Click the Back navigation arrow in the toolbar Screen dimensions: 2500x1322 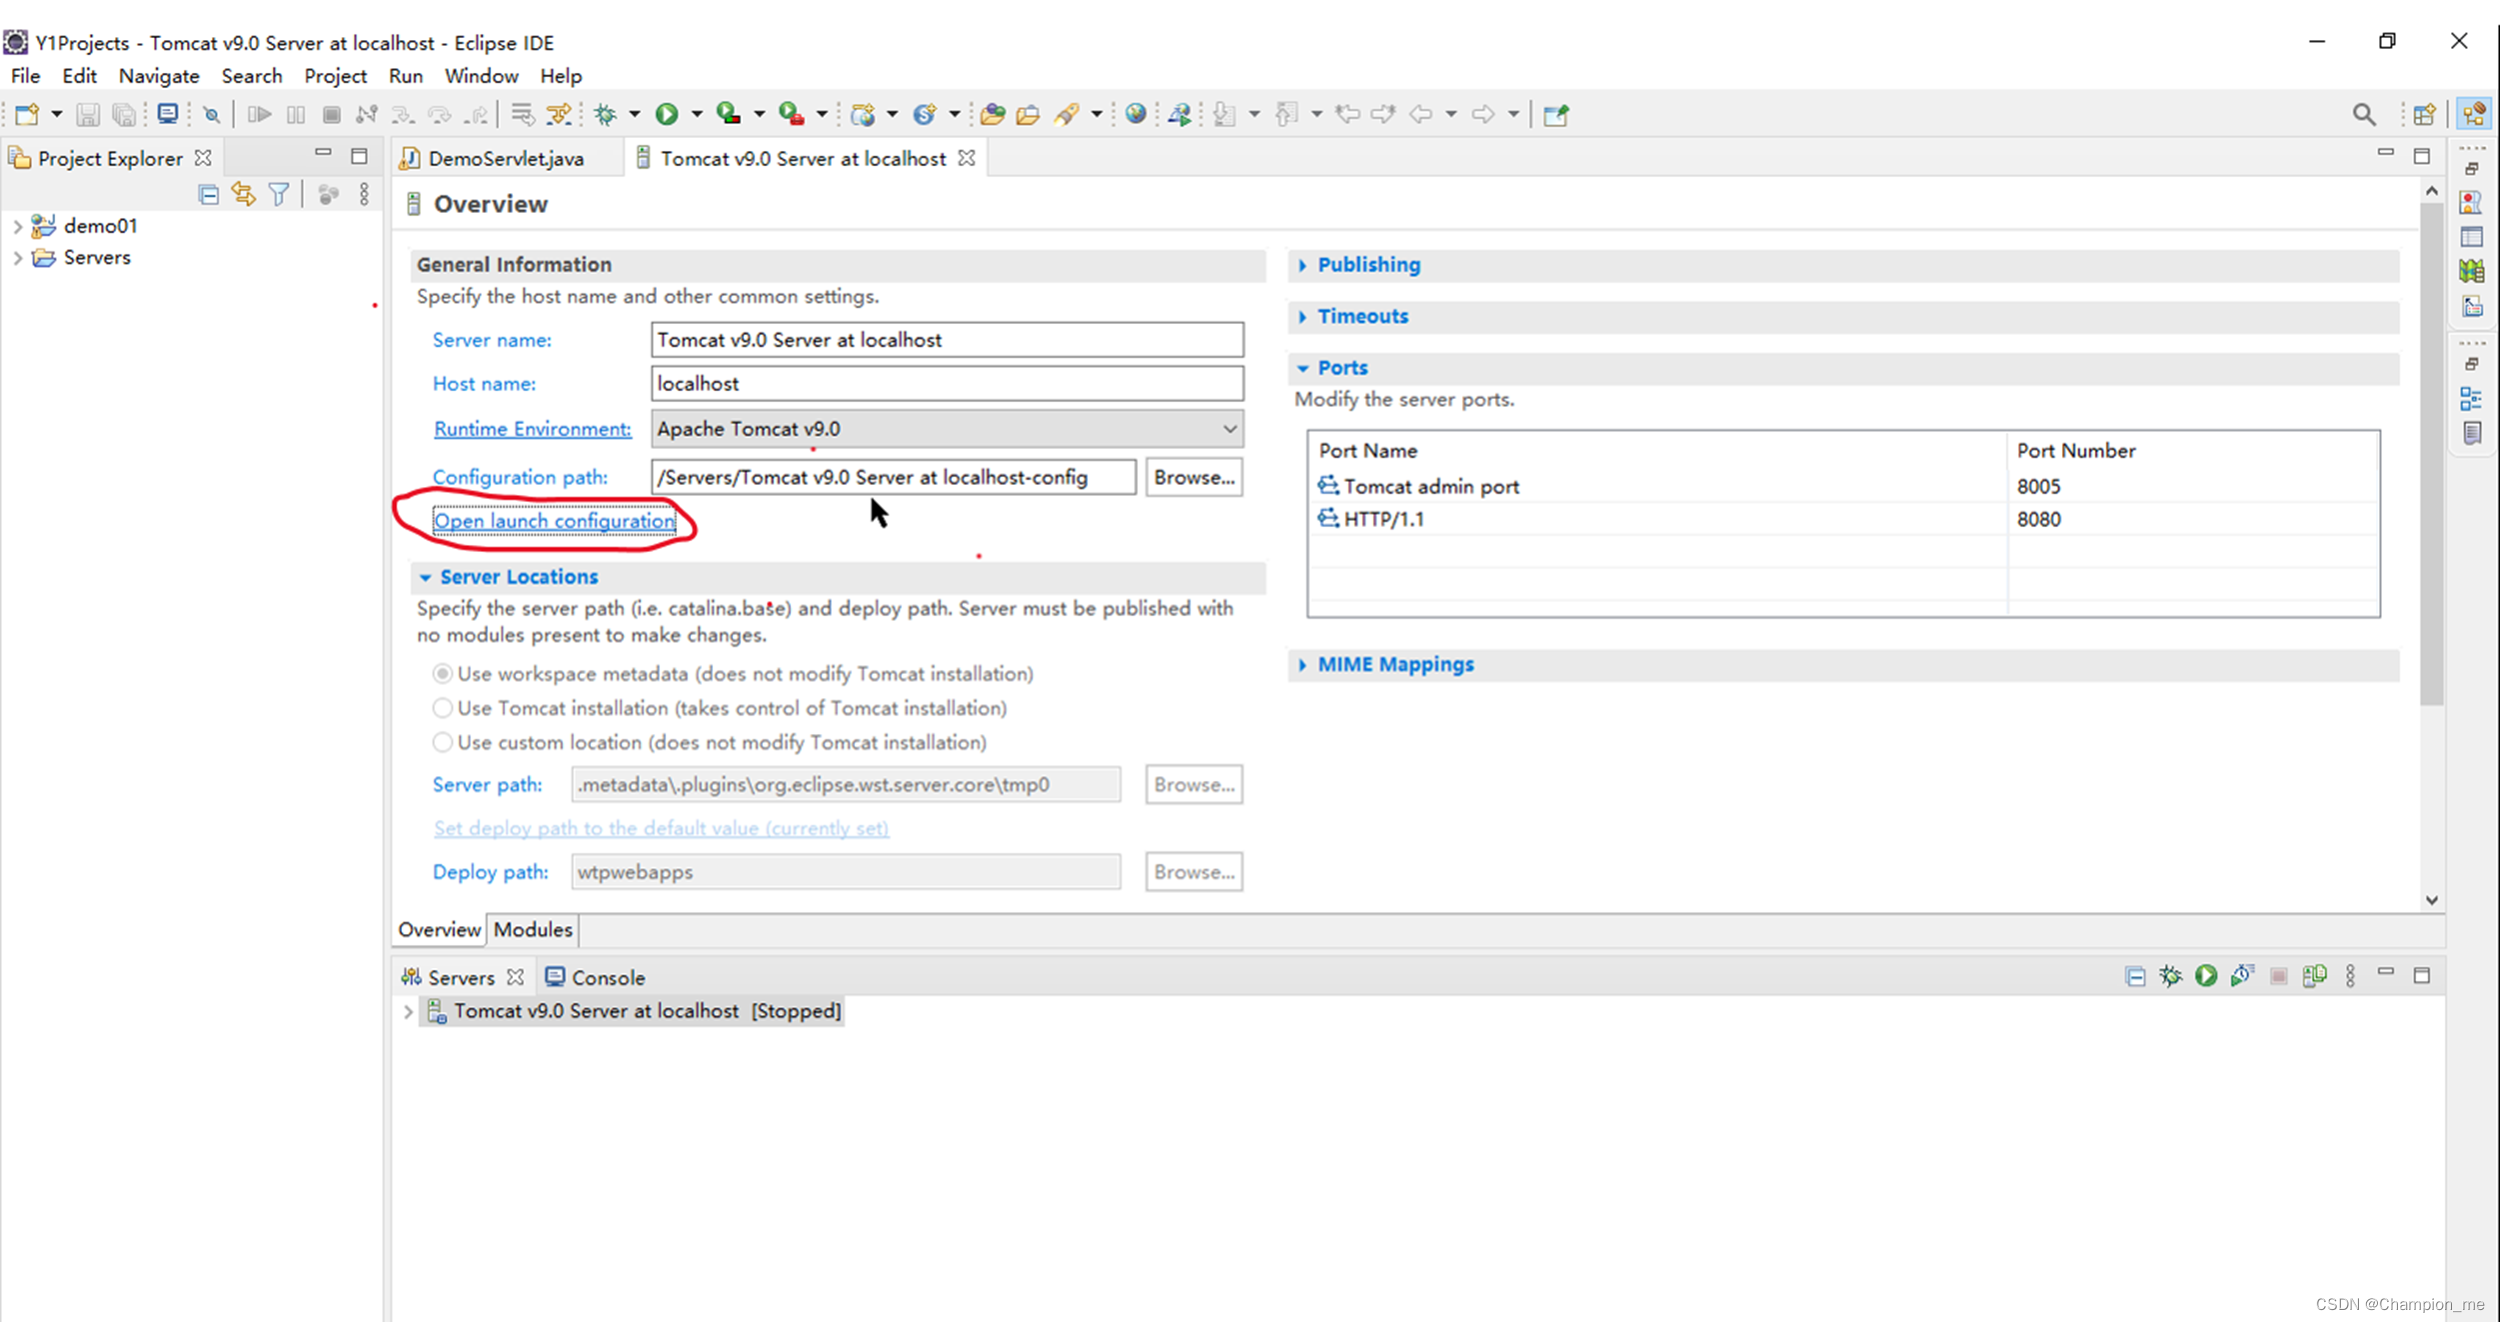[1420, 115]
